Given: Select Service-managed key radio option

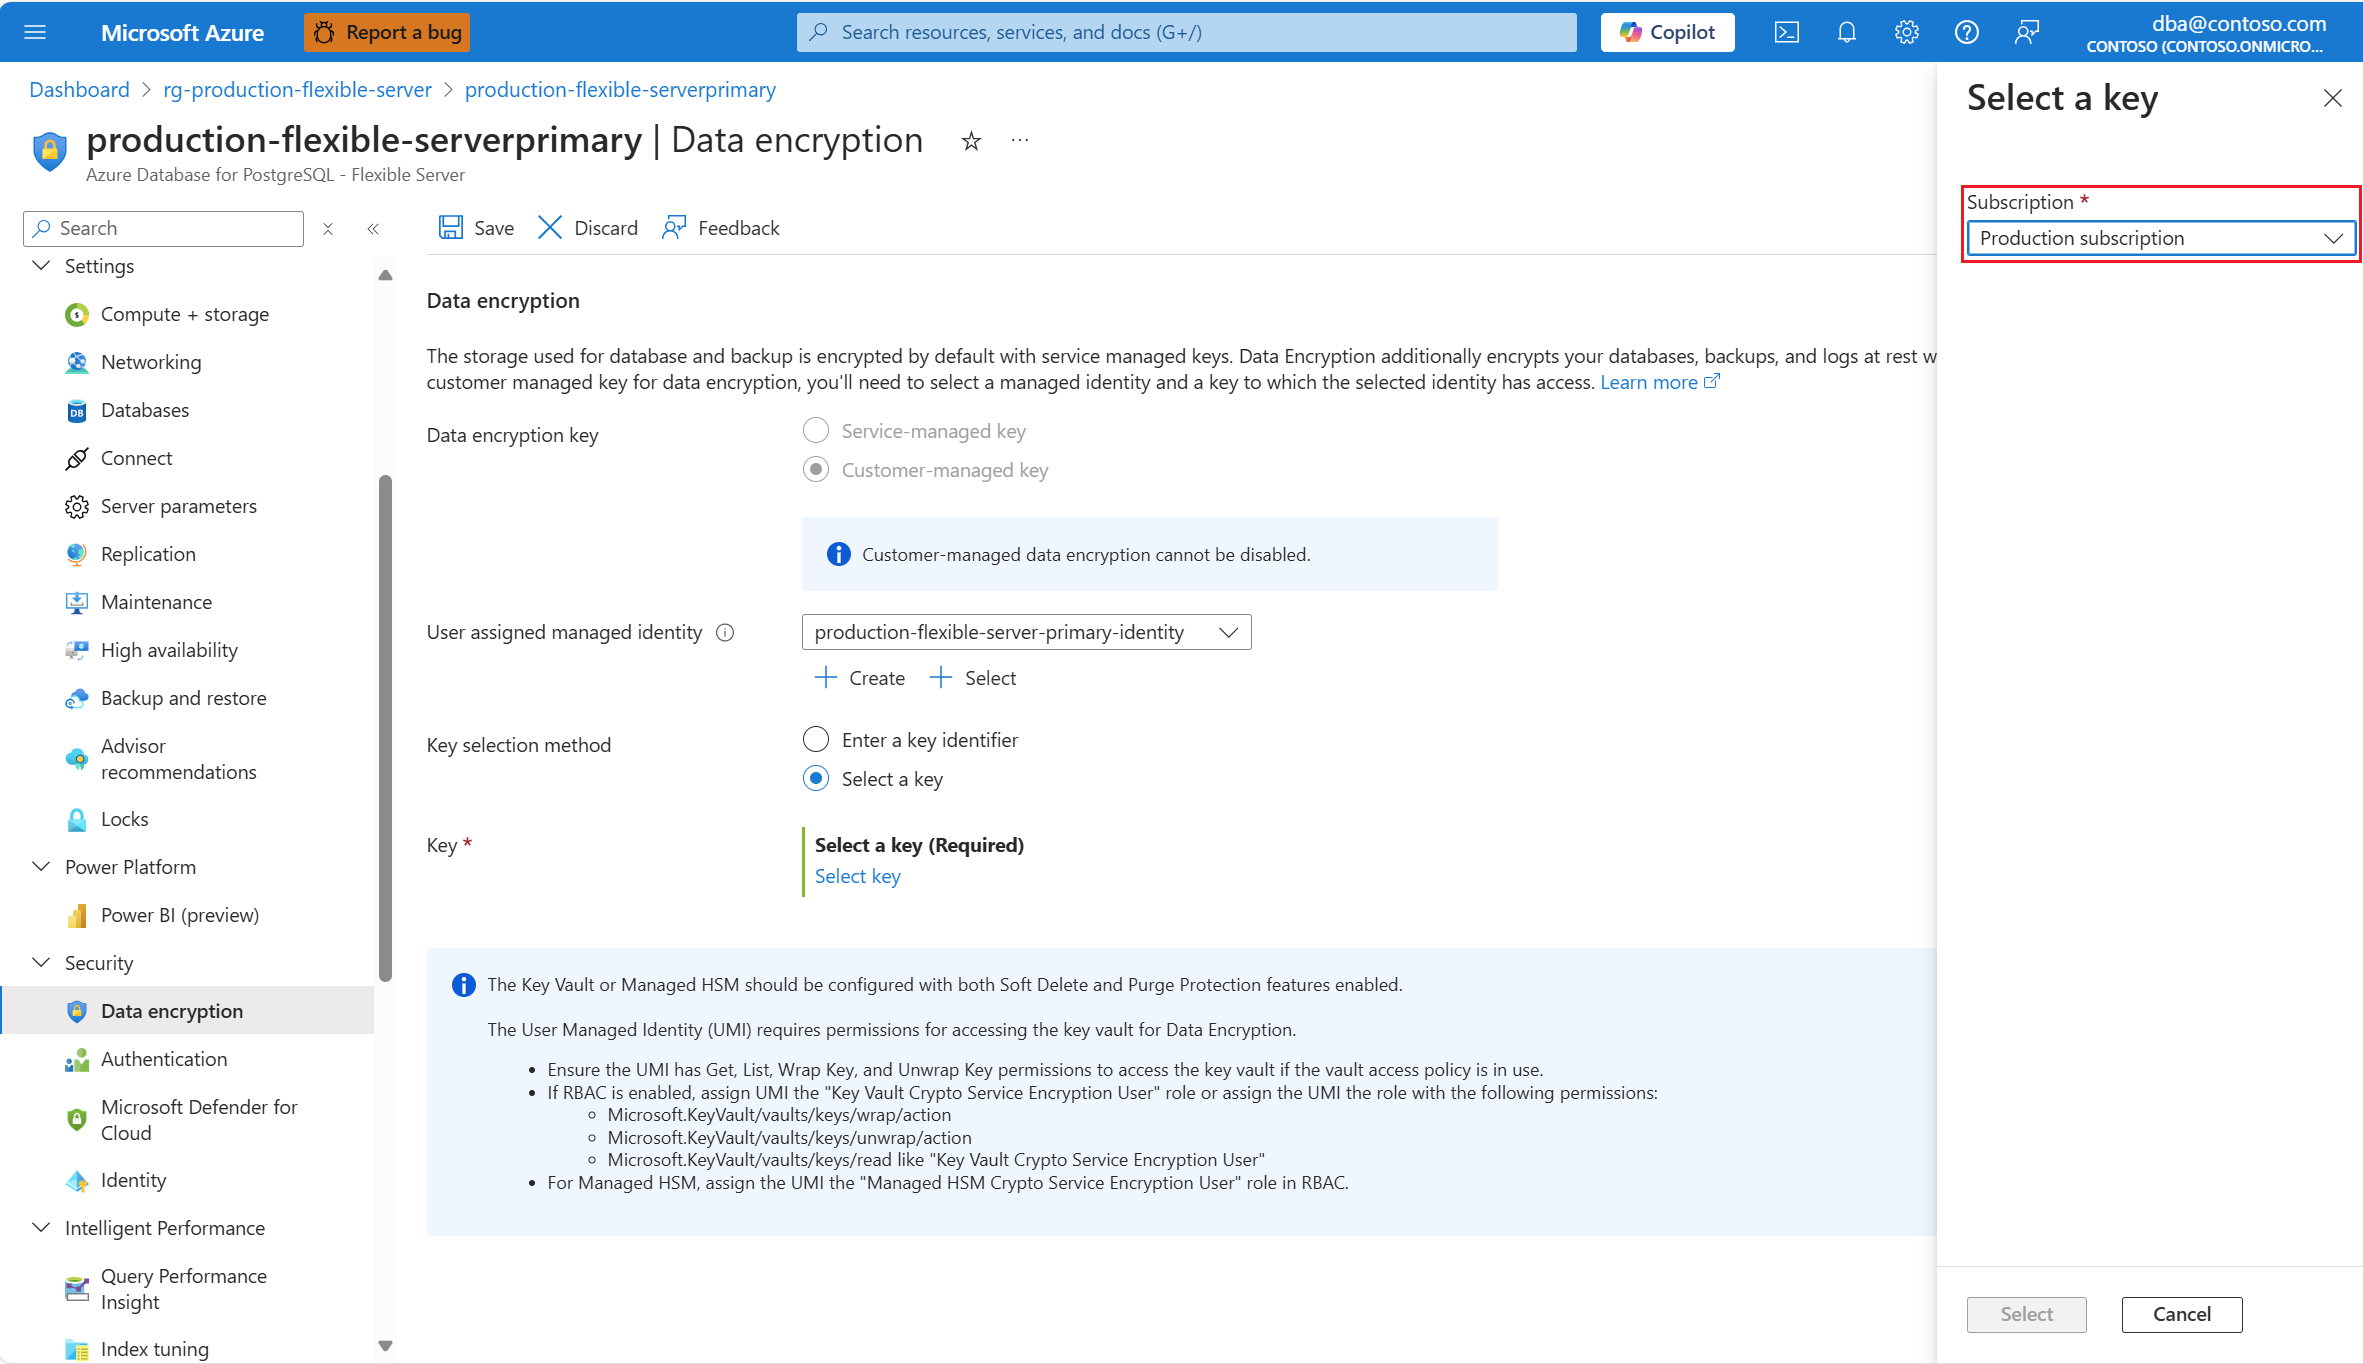Looking at the screenshot, I should pyautogui.click(x=816, y=431).
